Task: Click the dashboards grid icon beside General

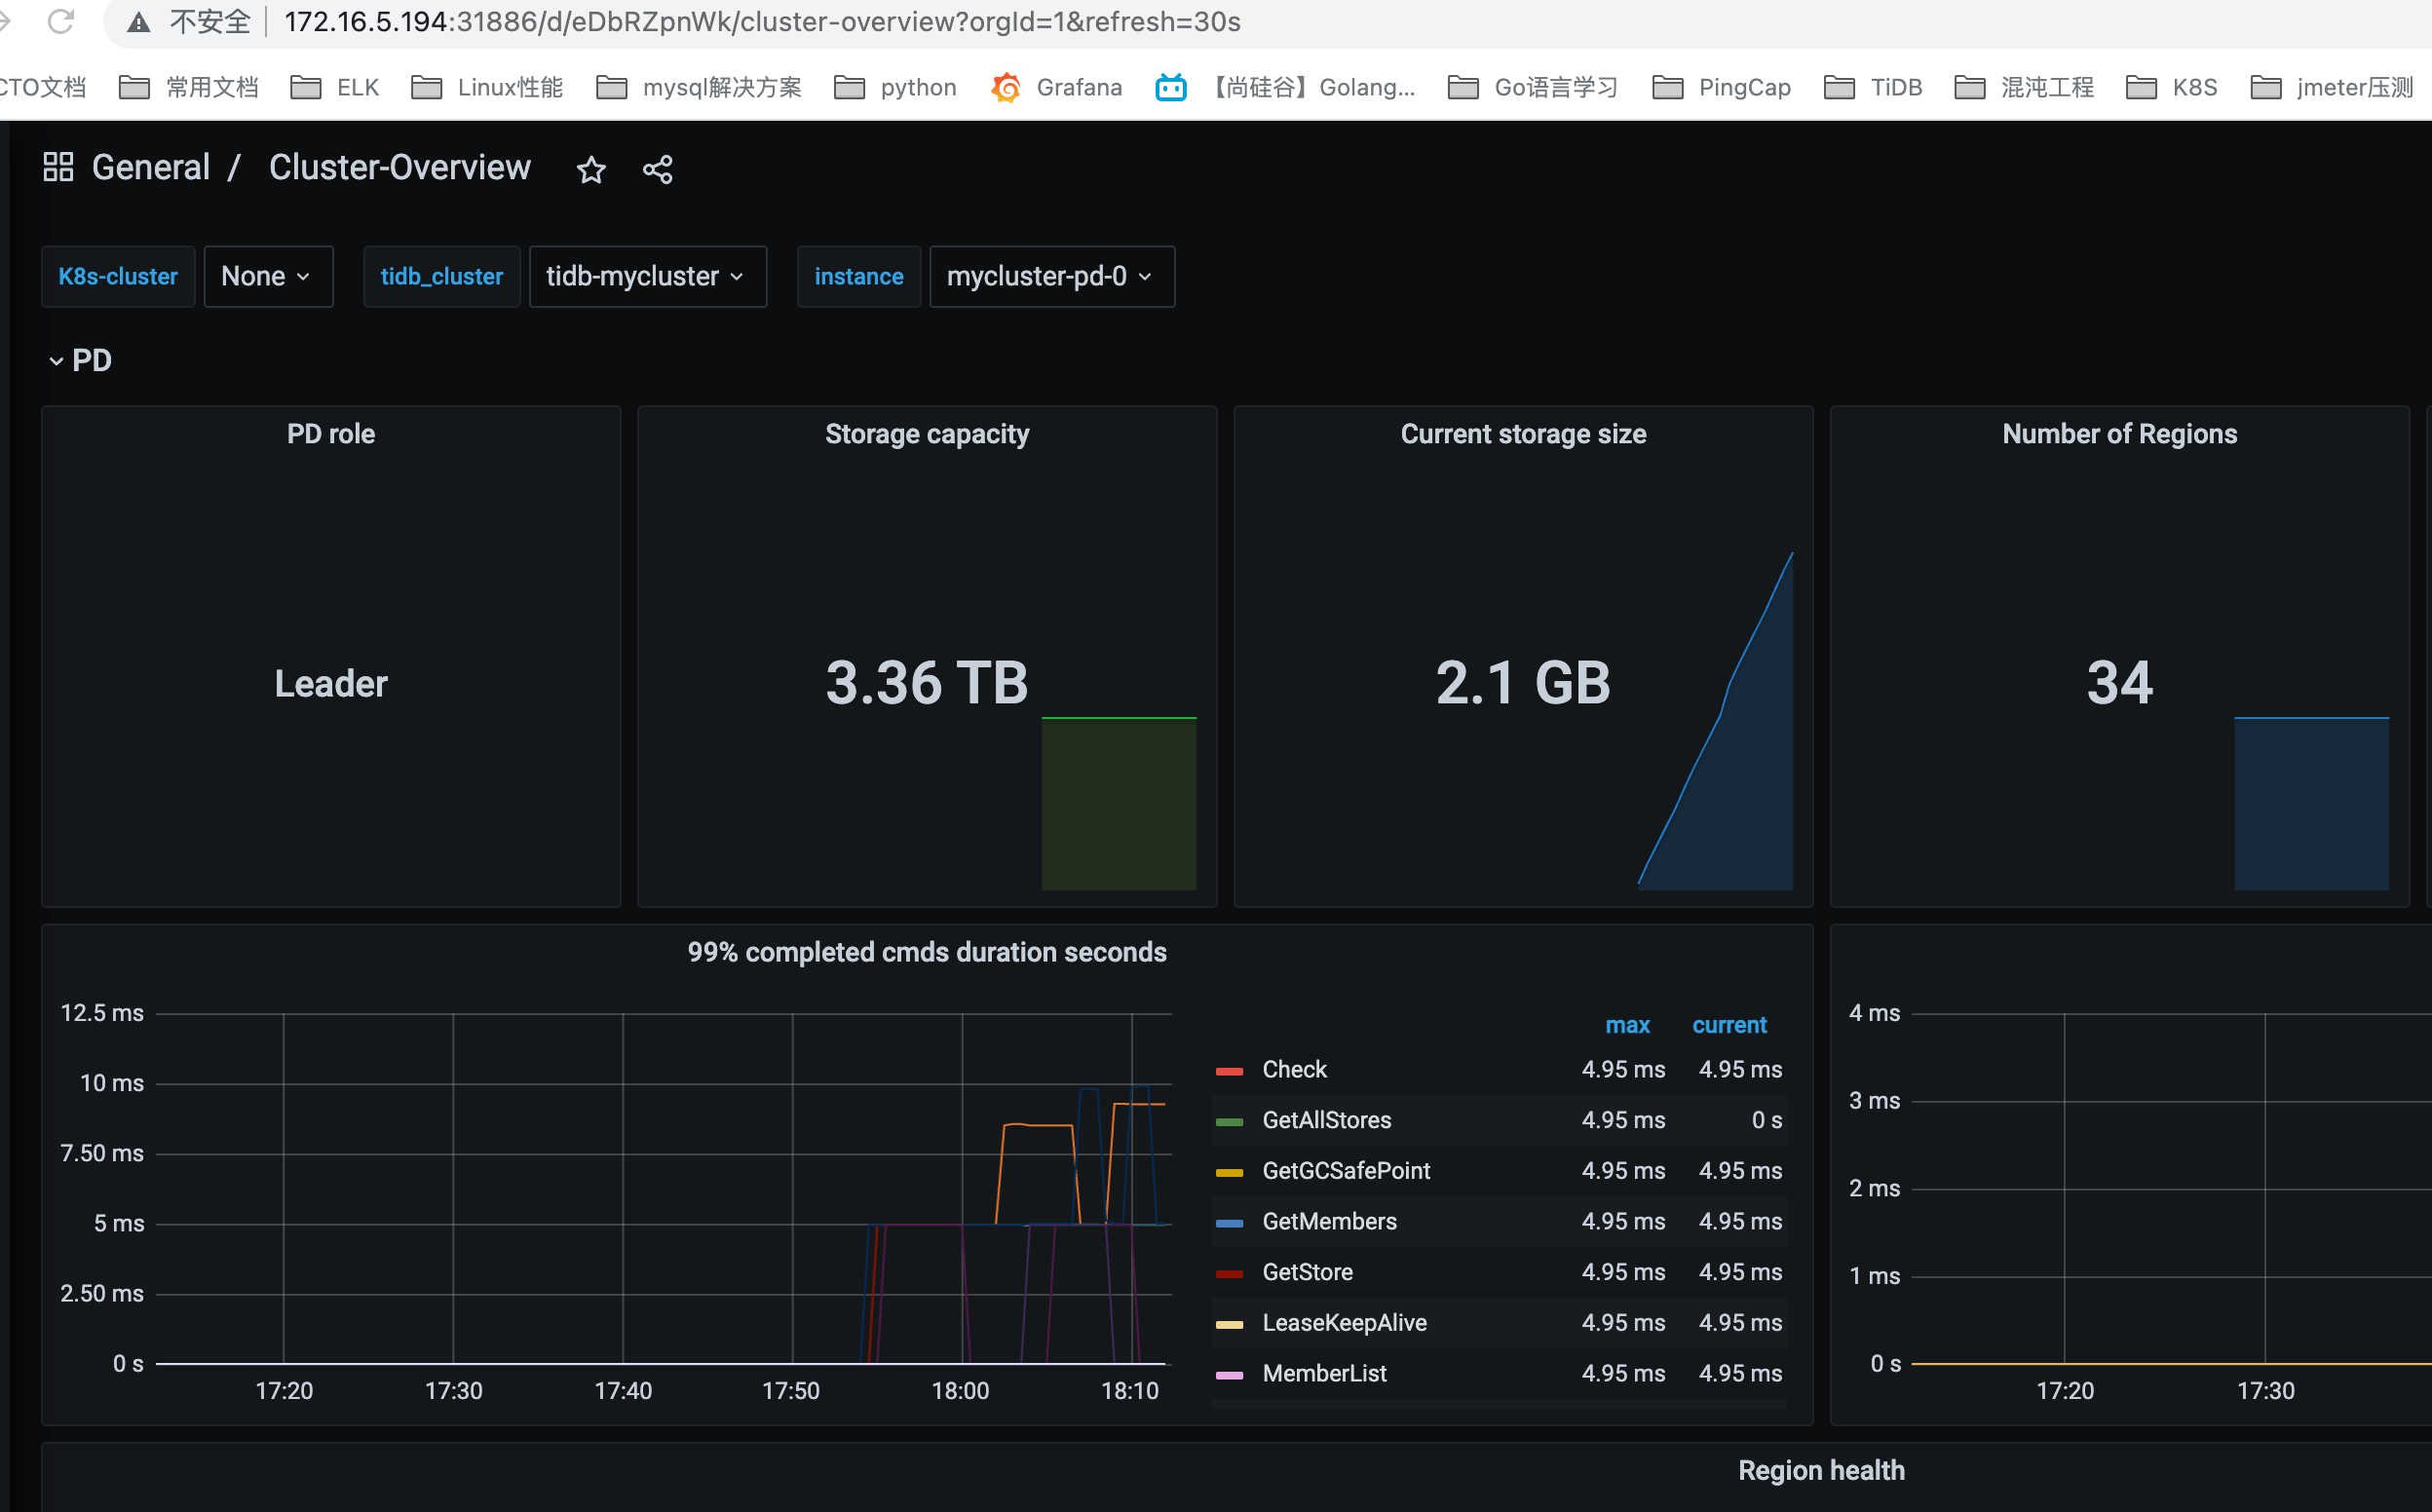Action: coord(58,167)
